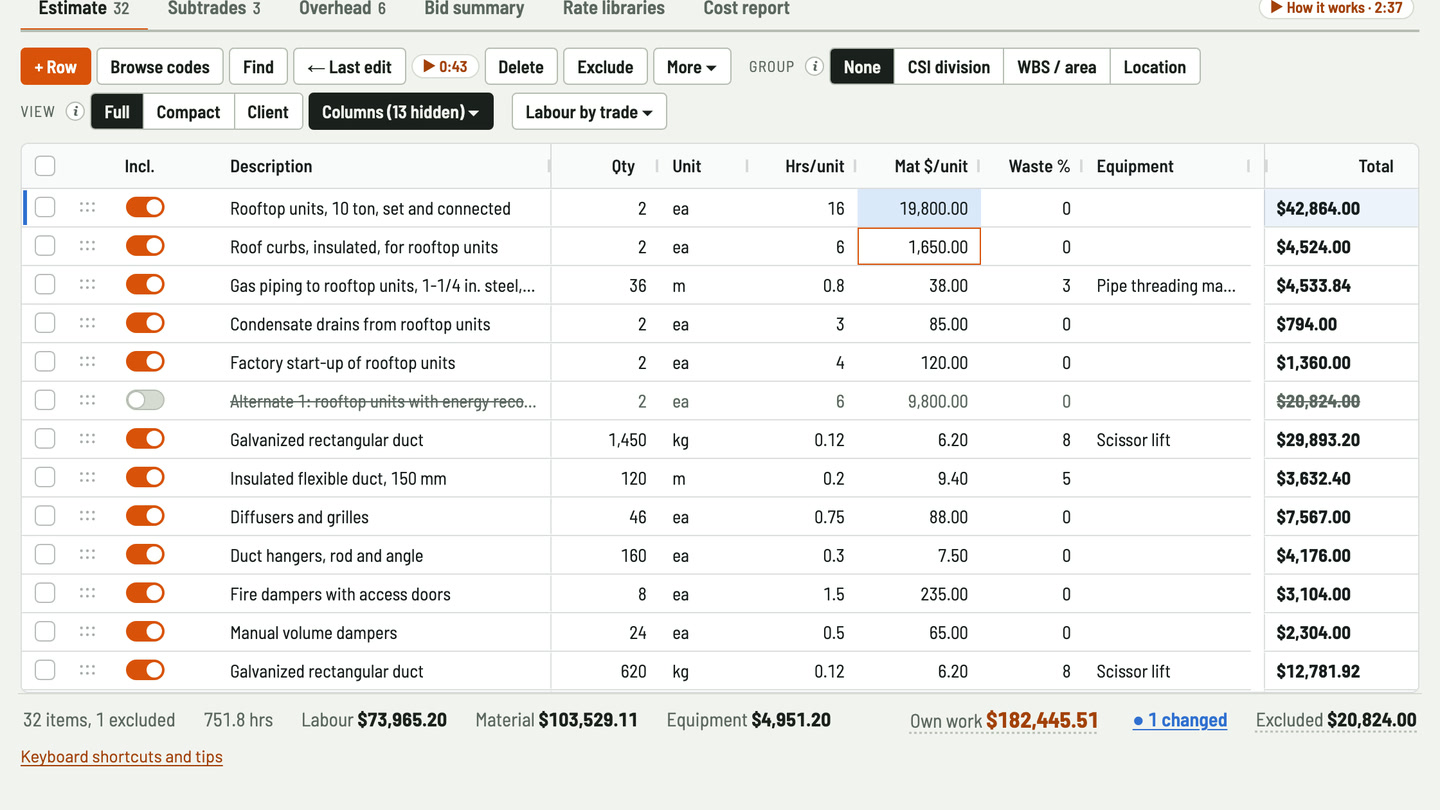
Task: Open the Columns (13 hidden) dropdown
Action: (401, 112)
